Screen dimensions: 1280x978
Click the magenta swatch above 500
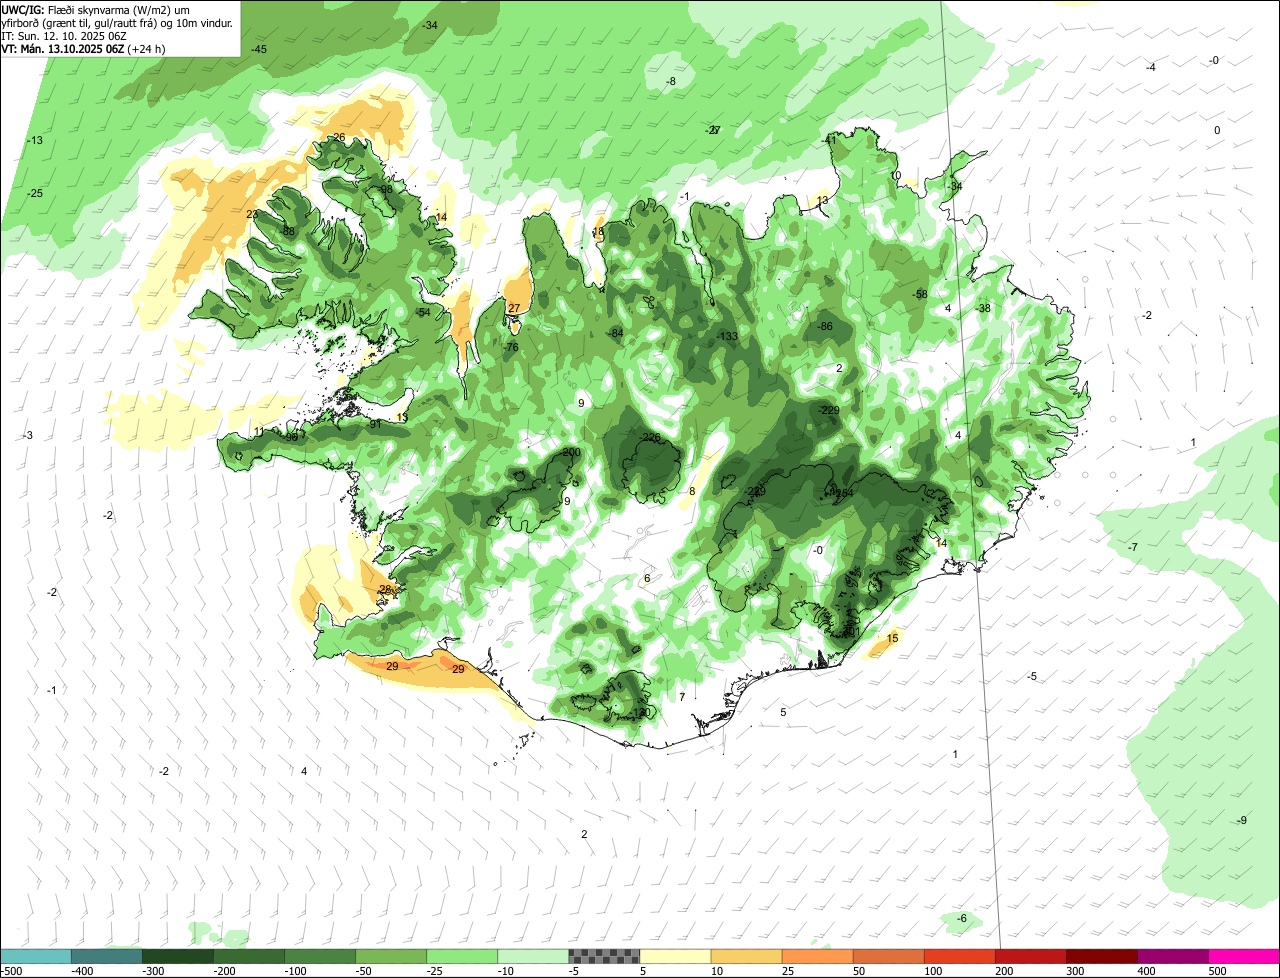coord(1244,956)
